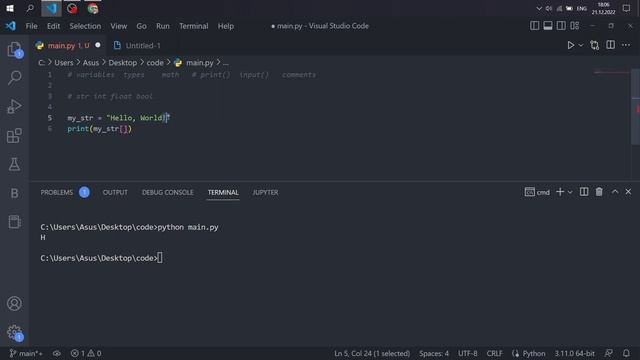Expand the breadcrumb ellipsis symbol

[226, 63]
